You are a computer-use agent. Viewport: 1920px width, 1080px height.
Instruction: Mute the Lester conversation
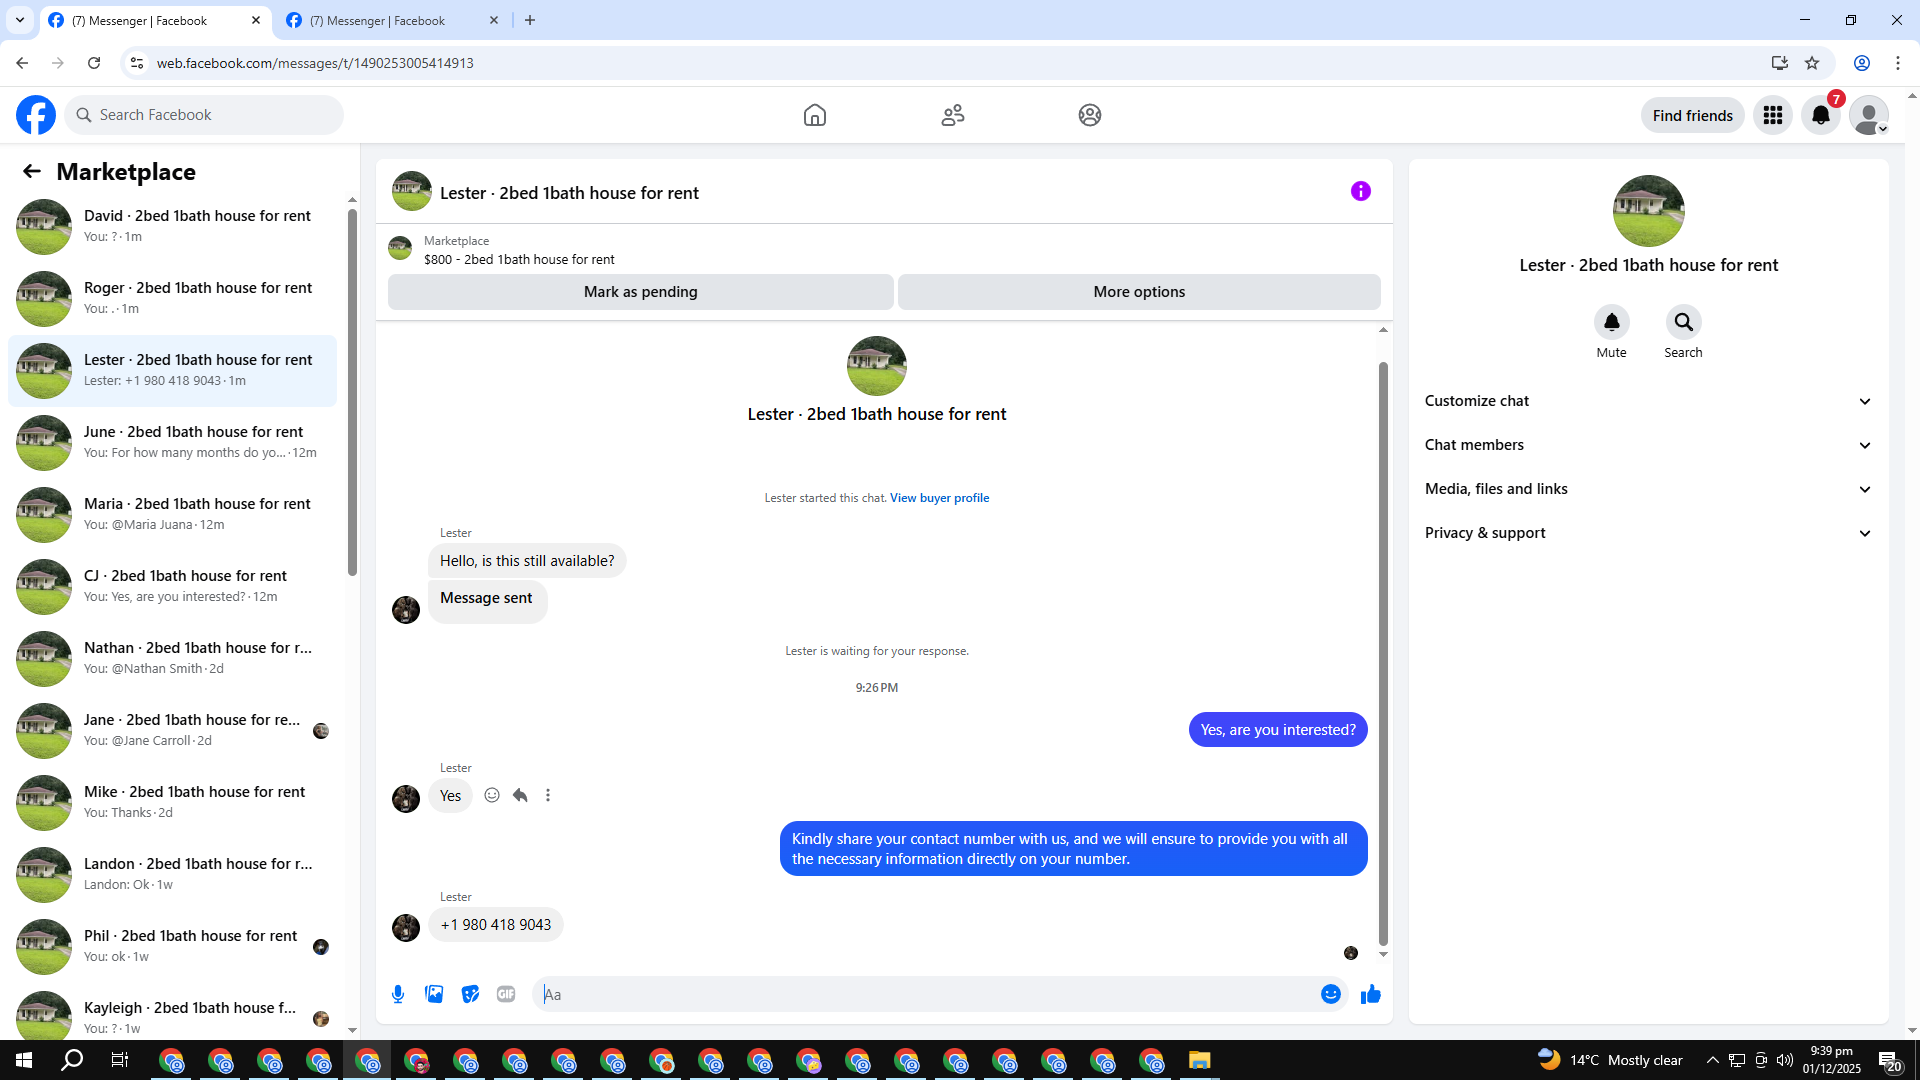point(1612,322)
